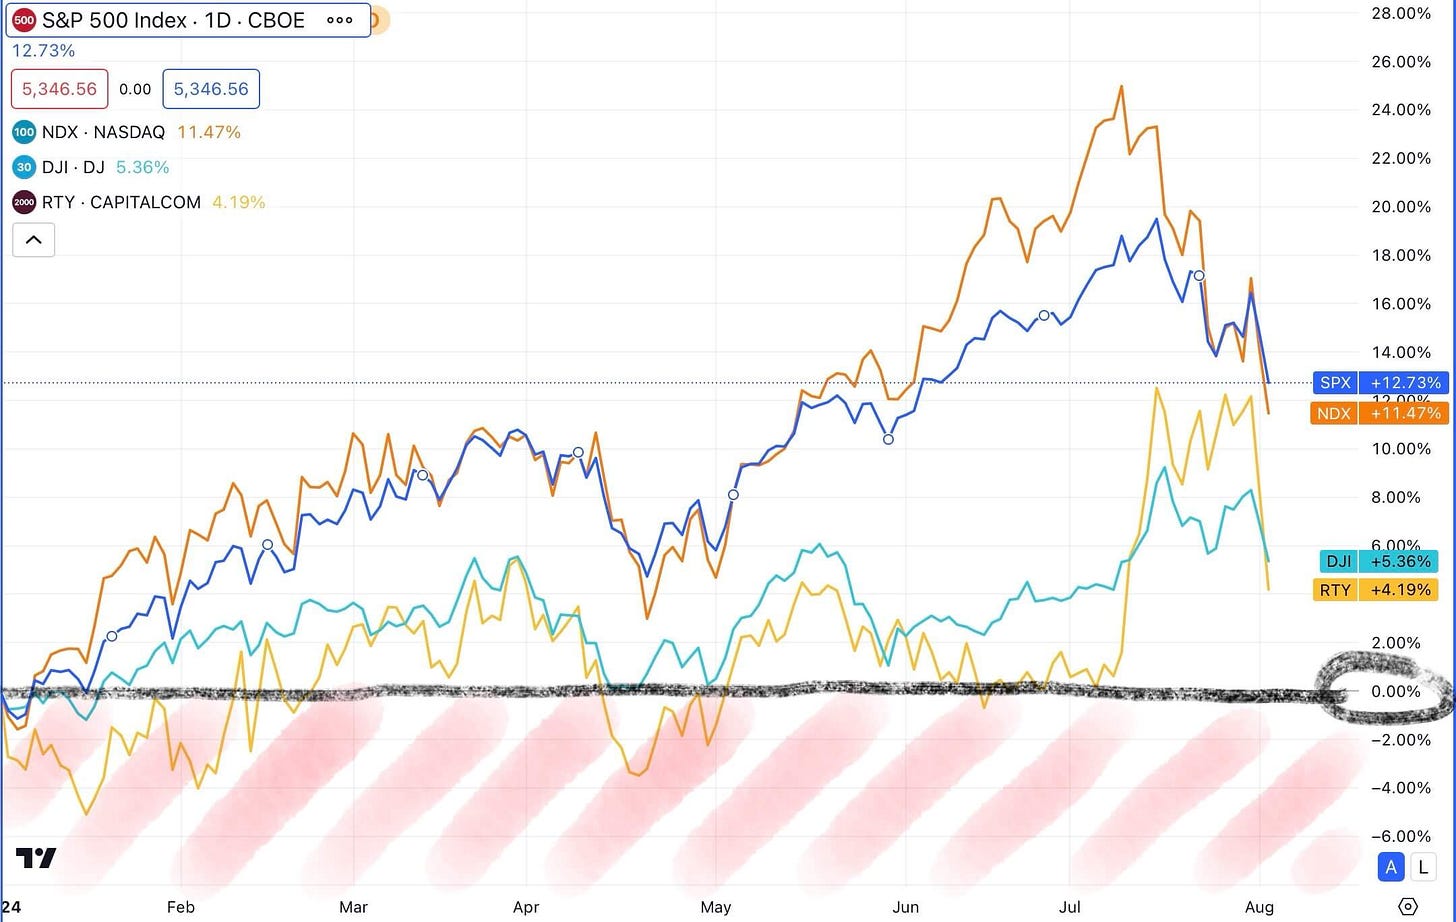Click the Jul label on time axis
Viewport: 1456px width, 922px height.
1070,907
